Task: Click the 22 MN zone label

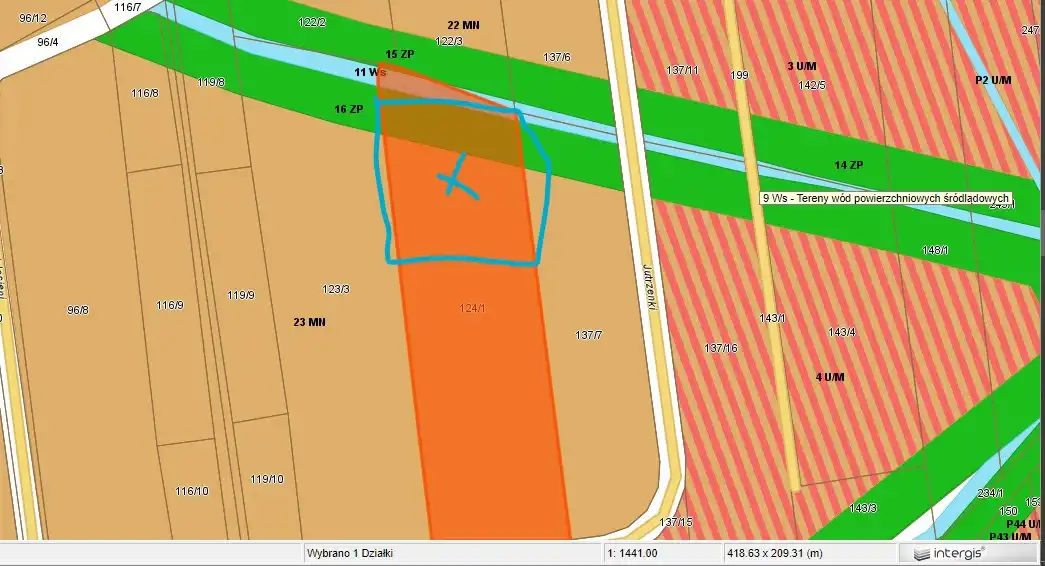Action: pyautogui.click(x=463, y=24)
